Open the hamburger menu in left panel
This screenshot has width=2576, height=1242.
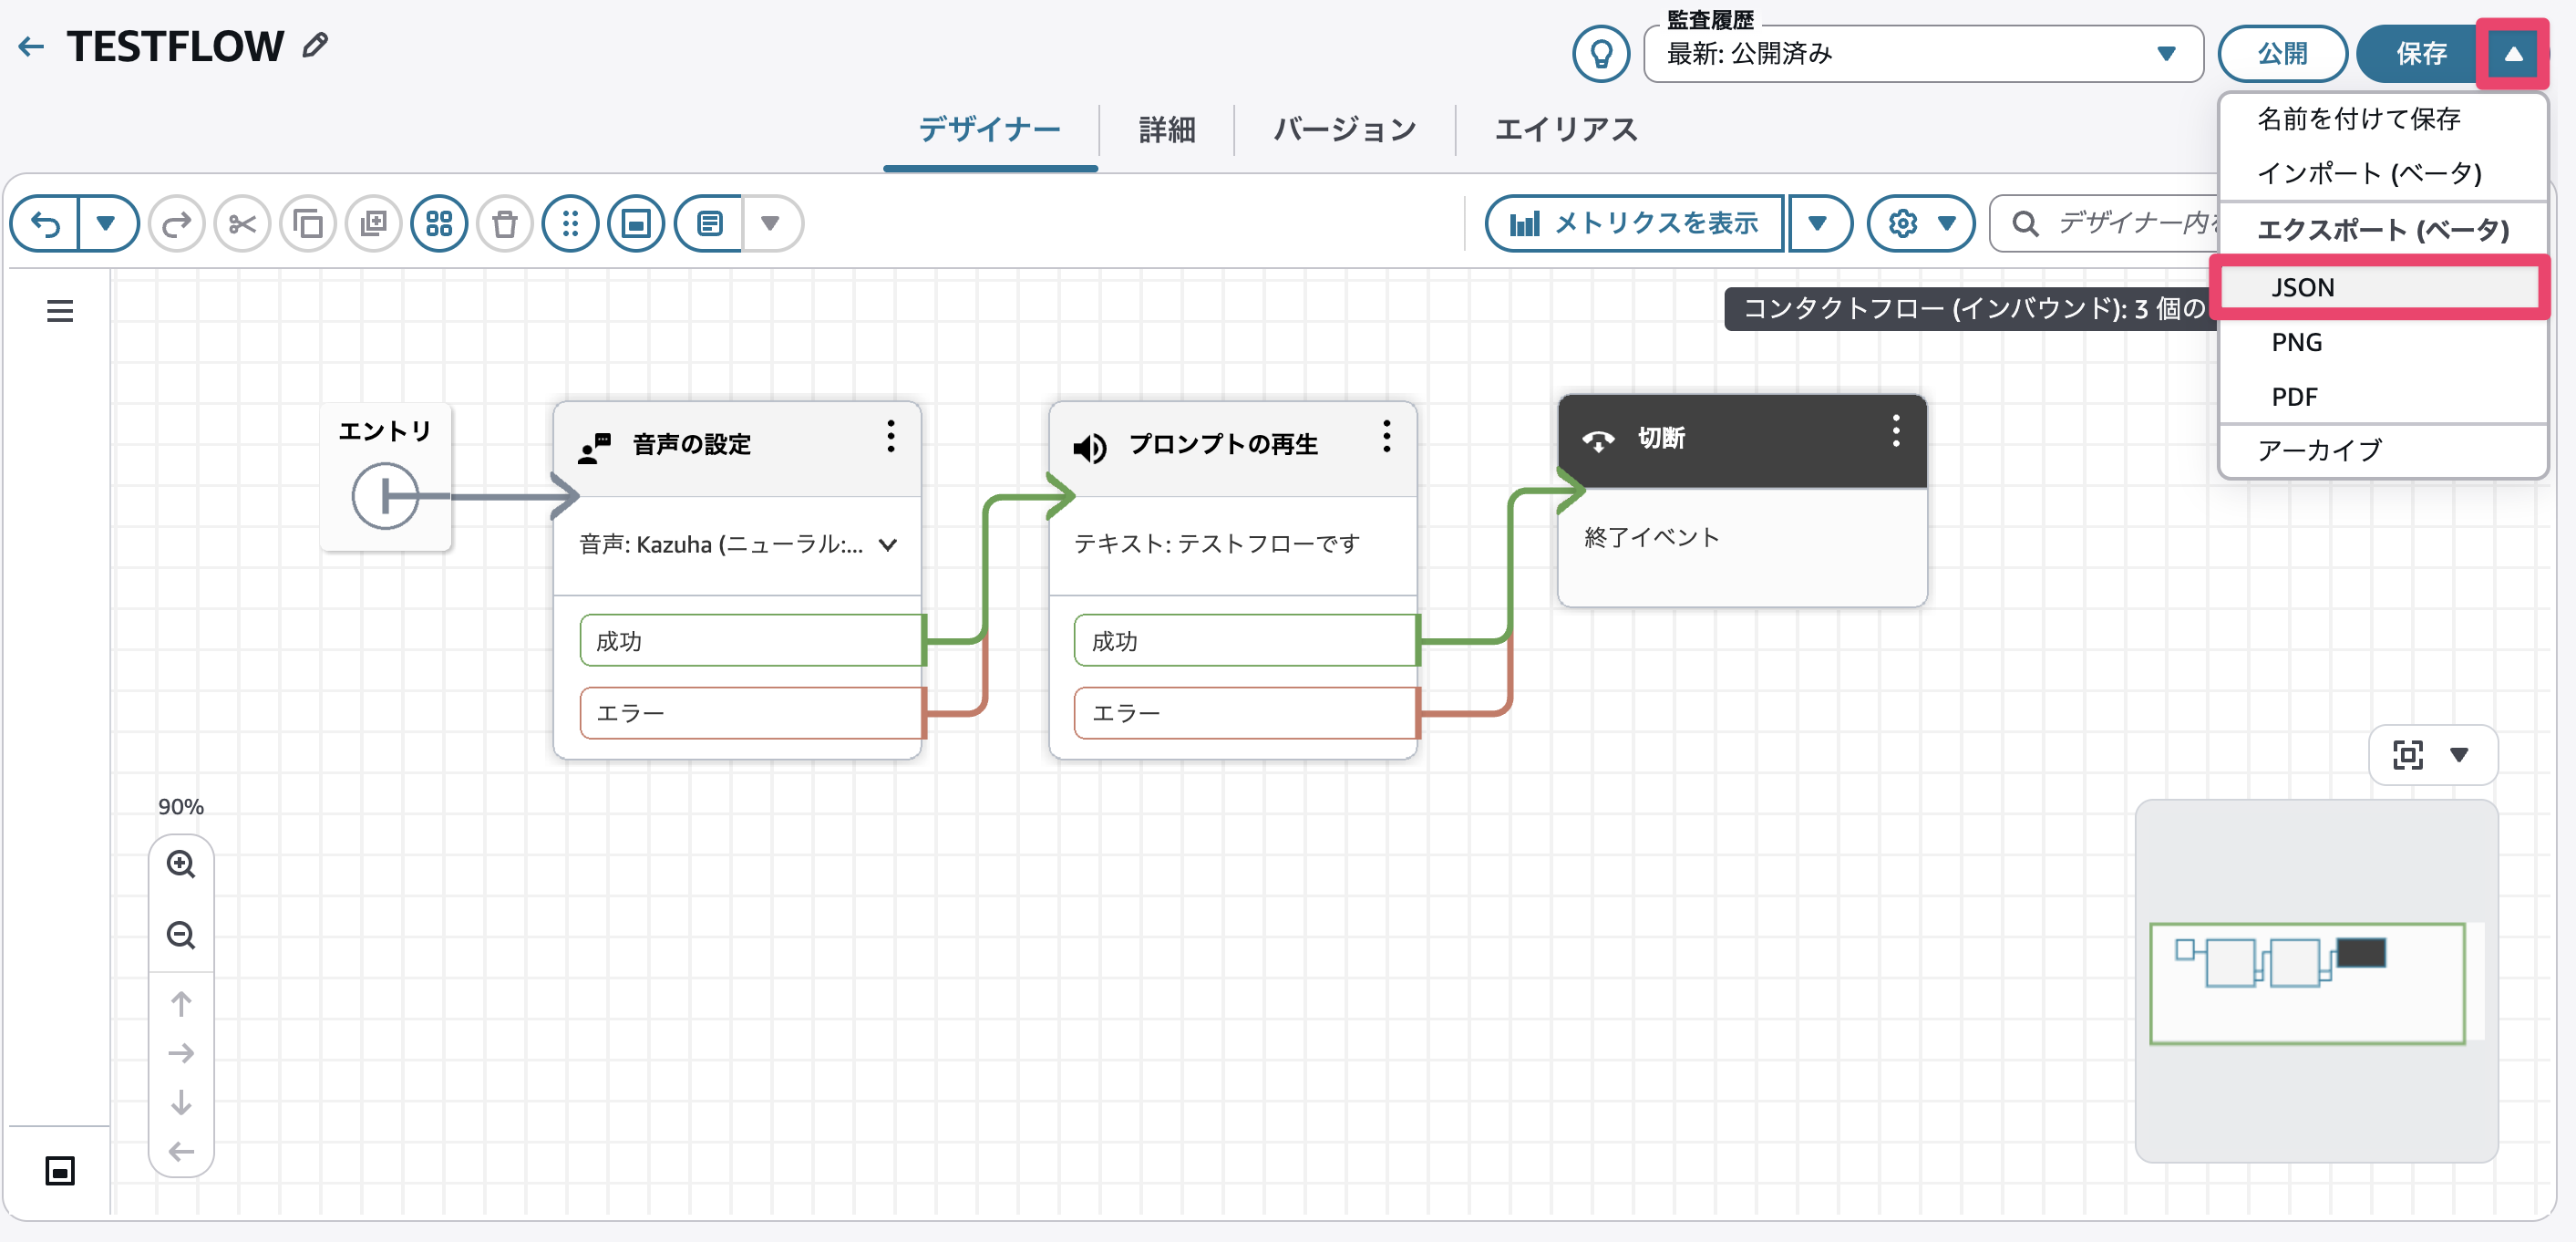60,311
